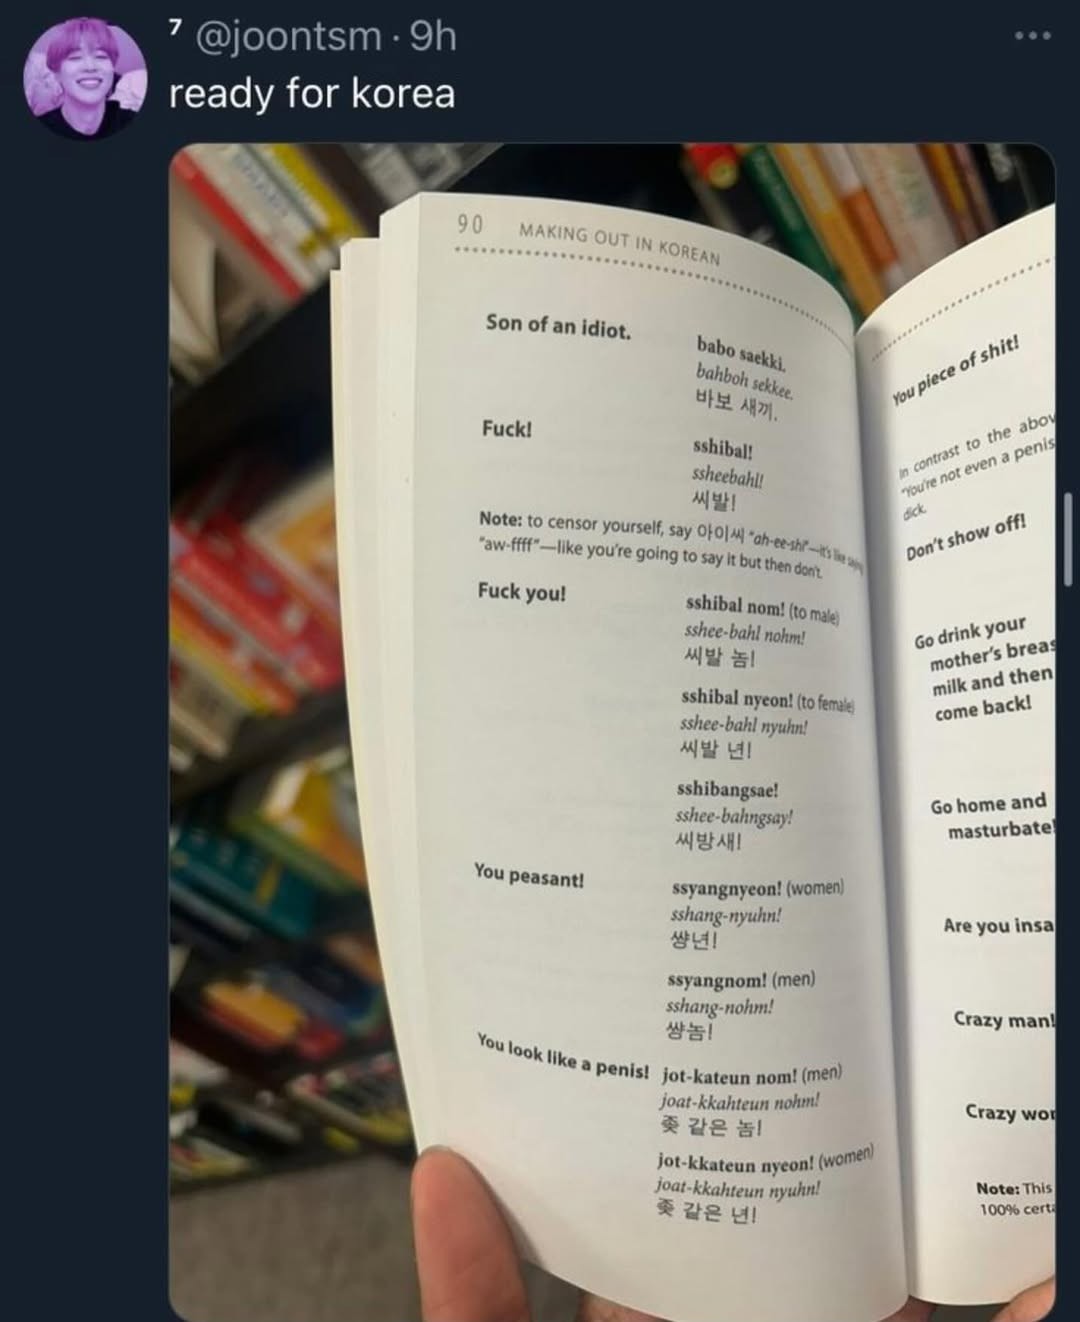Click the "Go home and" phrase on right page
Viewport: 1080px width, 1322px height.
coord(988,804)
